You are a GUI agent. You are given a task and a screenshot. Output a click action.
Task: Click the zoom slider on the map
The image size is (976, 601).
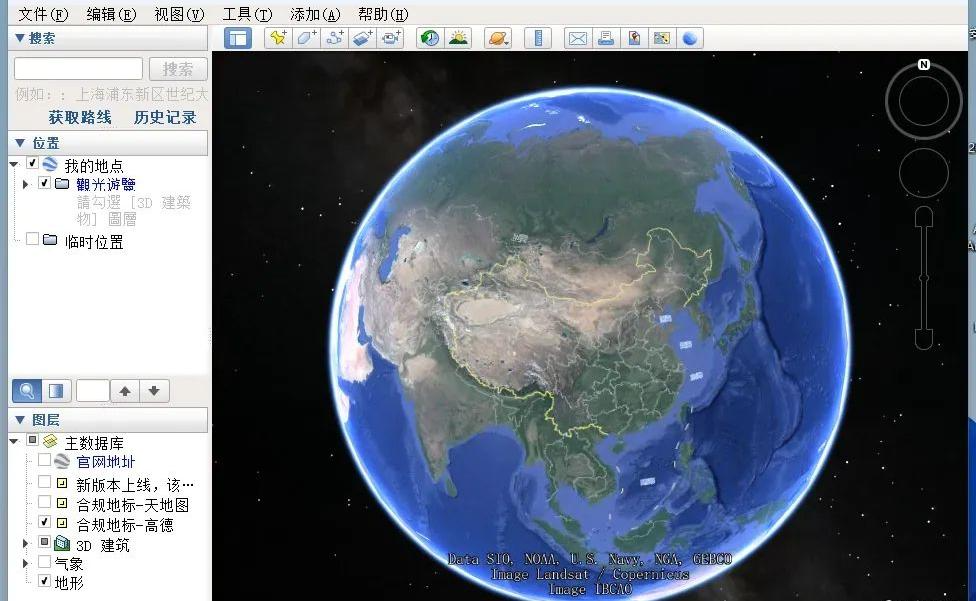coord(924,277)
